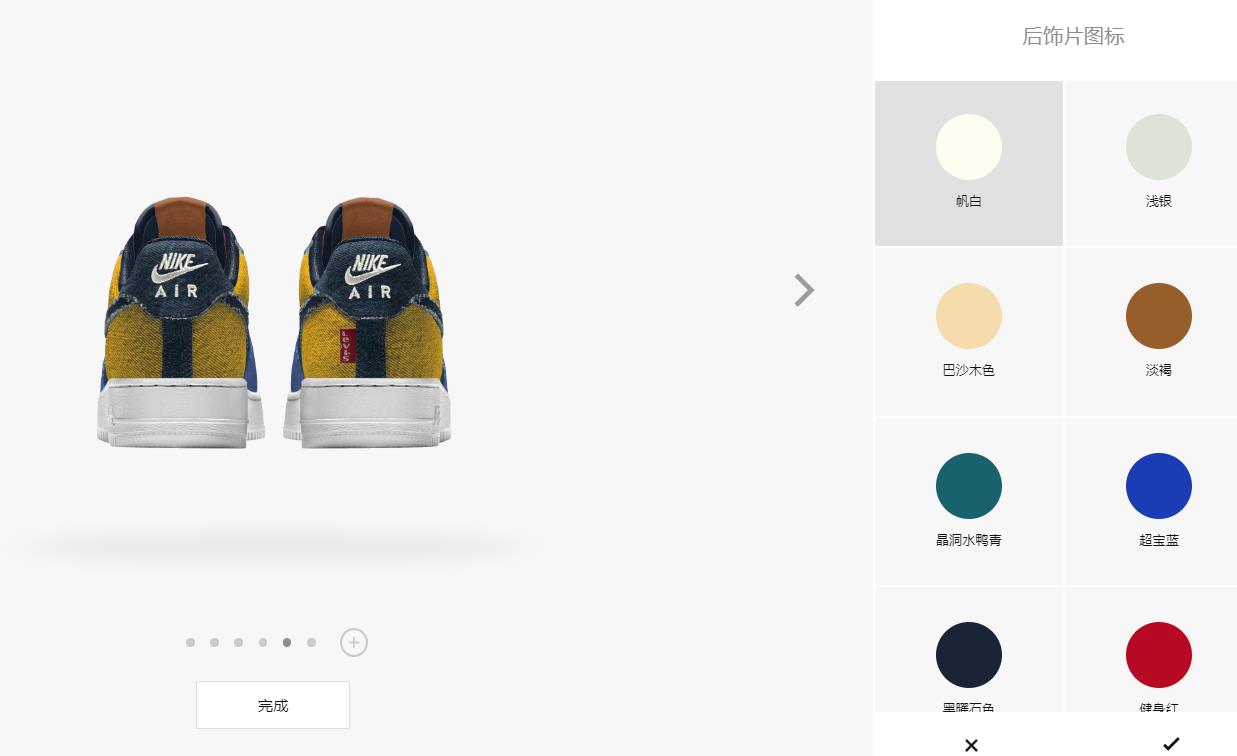This screenshot has width=1237, height=756.
Task: Click the left shoe heel image
Action: click(x=181, y=322)
